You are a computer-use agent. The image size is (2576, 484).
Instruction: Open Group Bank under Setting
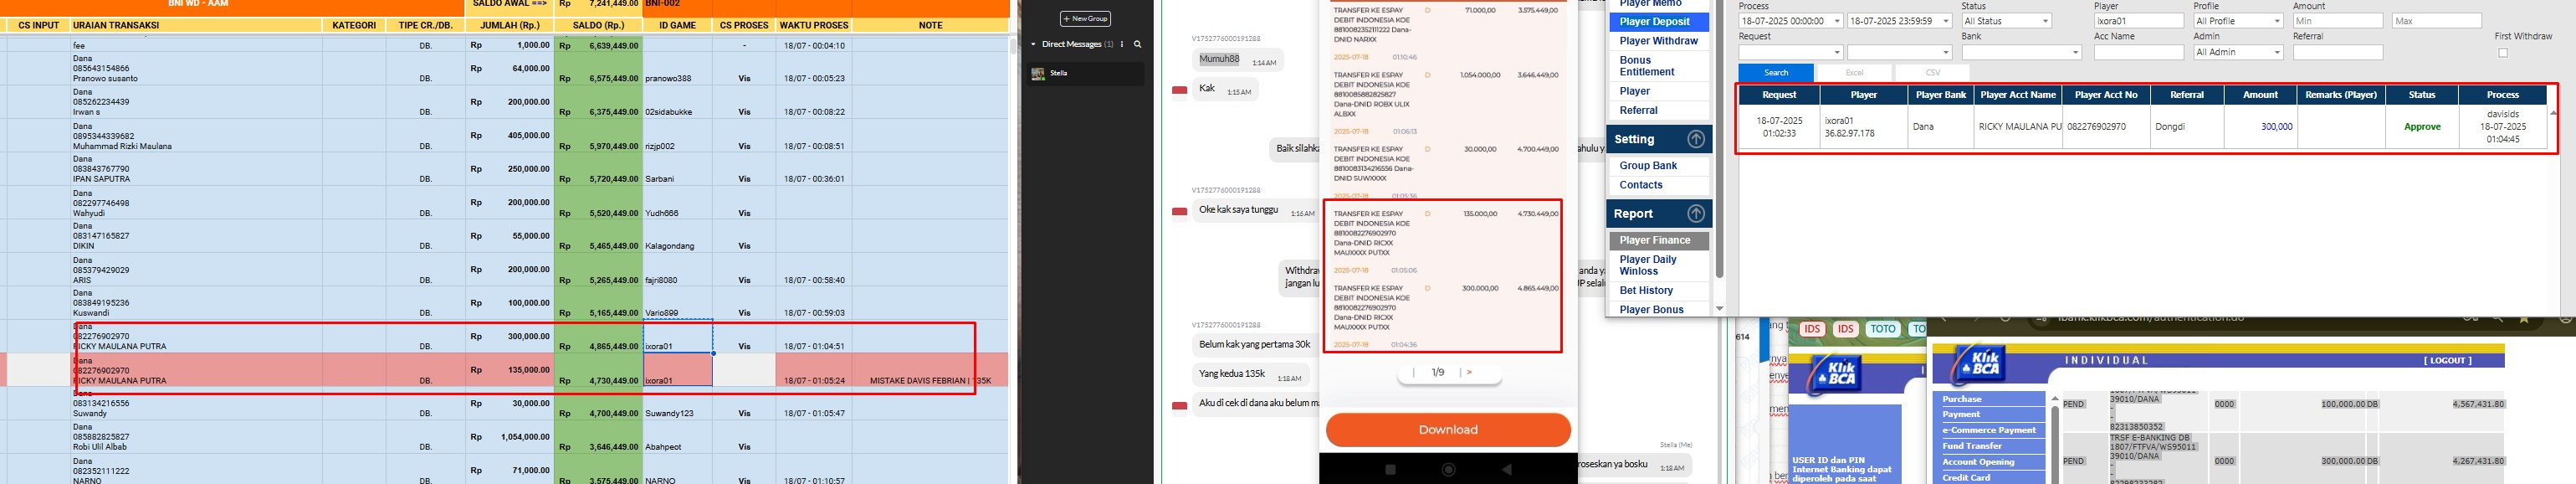click(x=1659, y=166)
